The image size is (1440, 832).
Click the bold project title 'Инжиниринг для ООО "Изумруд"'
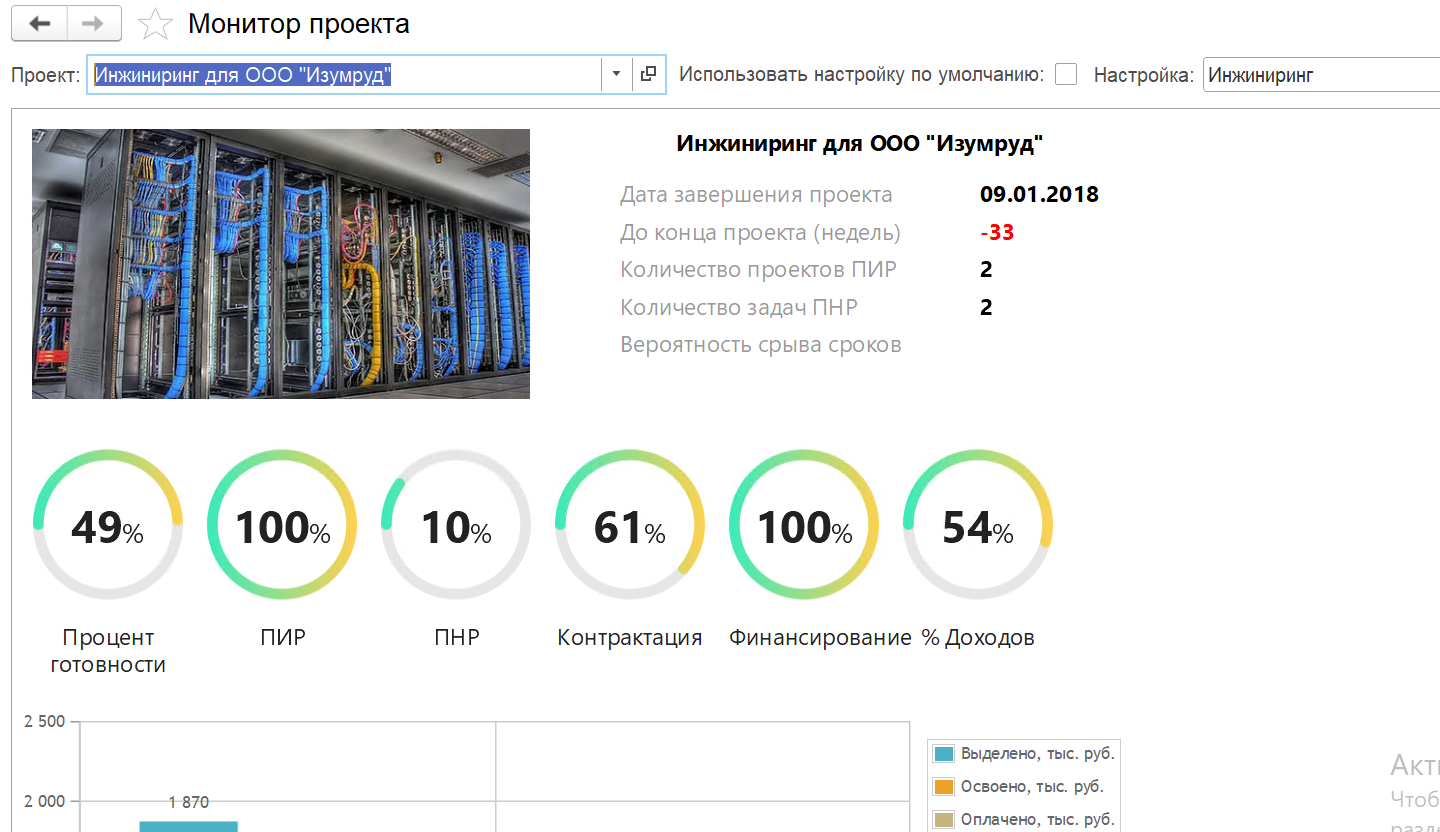click(860, 144)
